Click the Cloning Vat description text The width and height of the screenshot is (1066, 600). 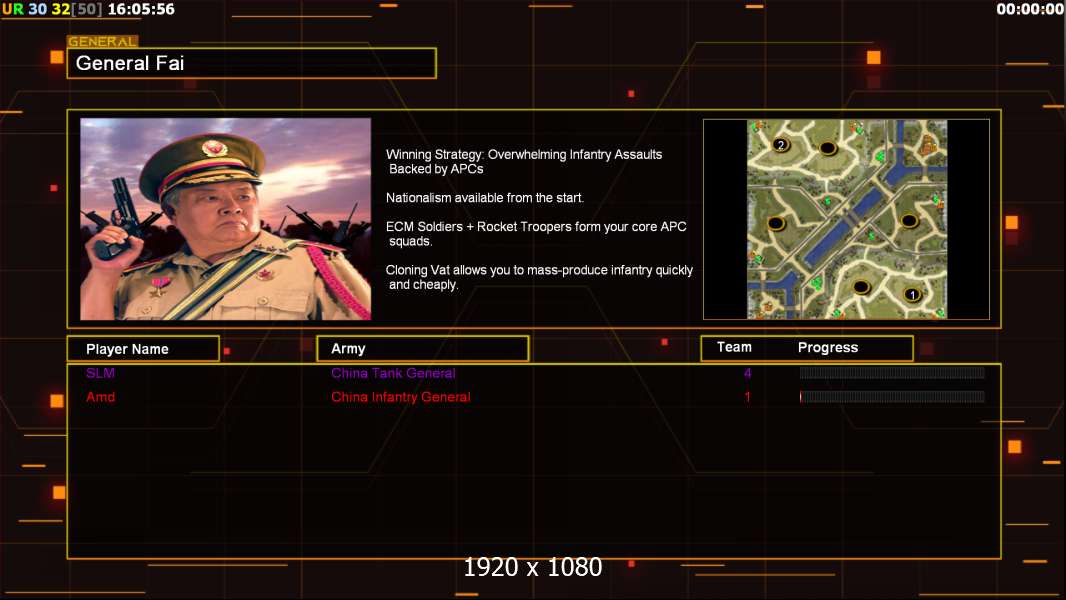click(539, 277)
